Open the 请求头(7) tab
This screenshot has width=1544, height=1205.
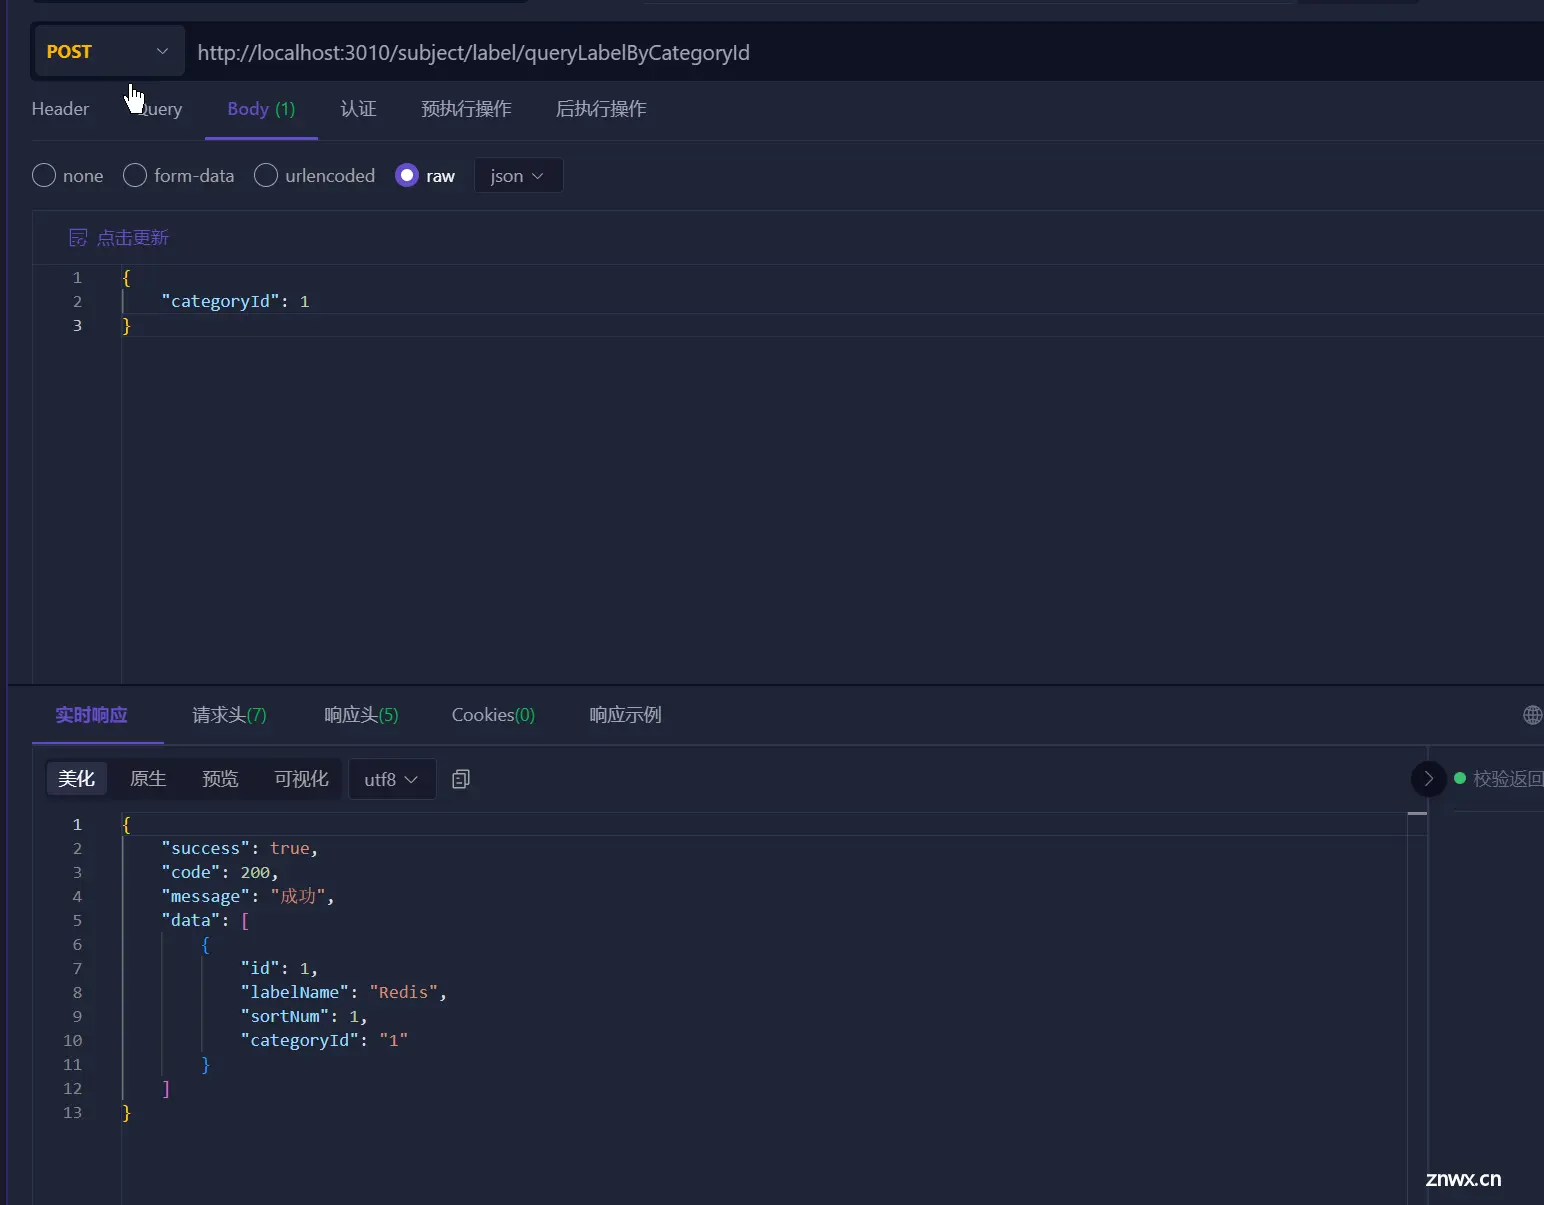(x=229, y=715)
